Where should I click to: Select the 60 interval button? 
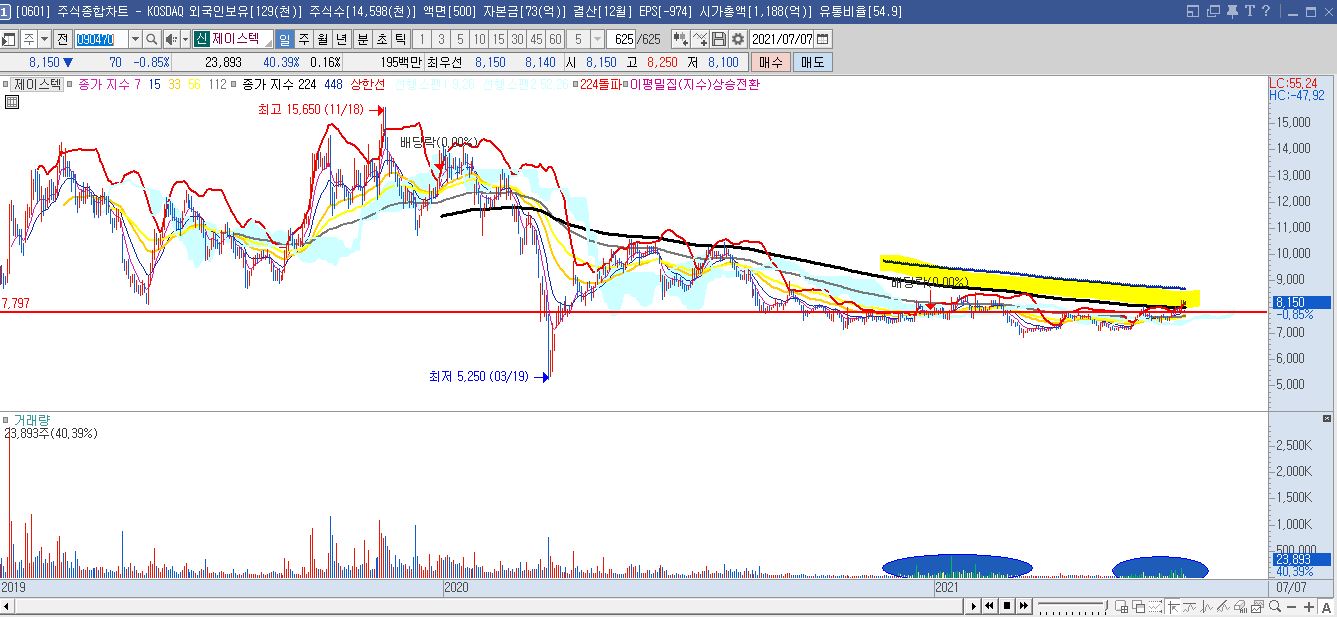[555, 39]
